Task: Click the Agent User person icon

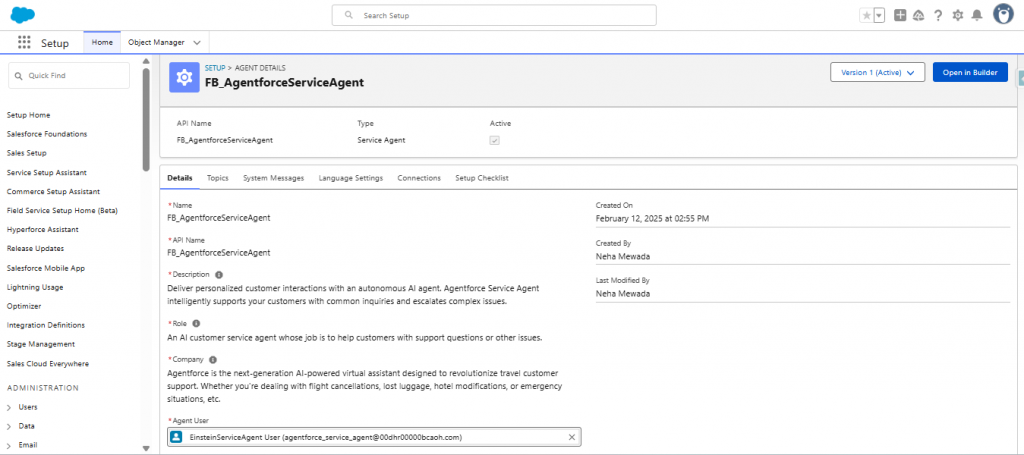Action: [x=176, y=437]
